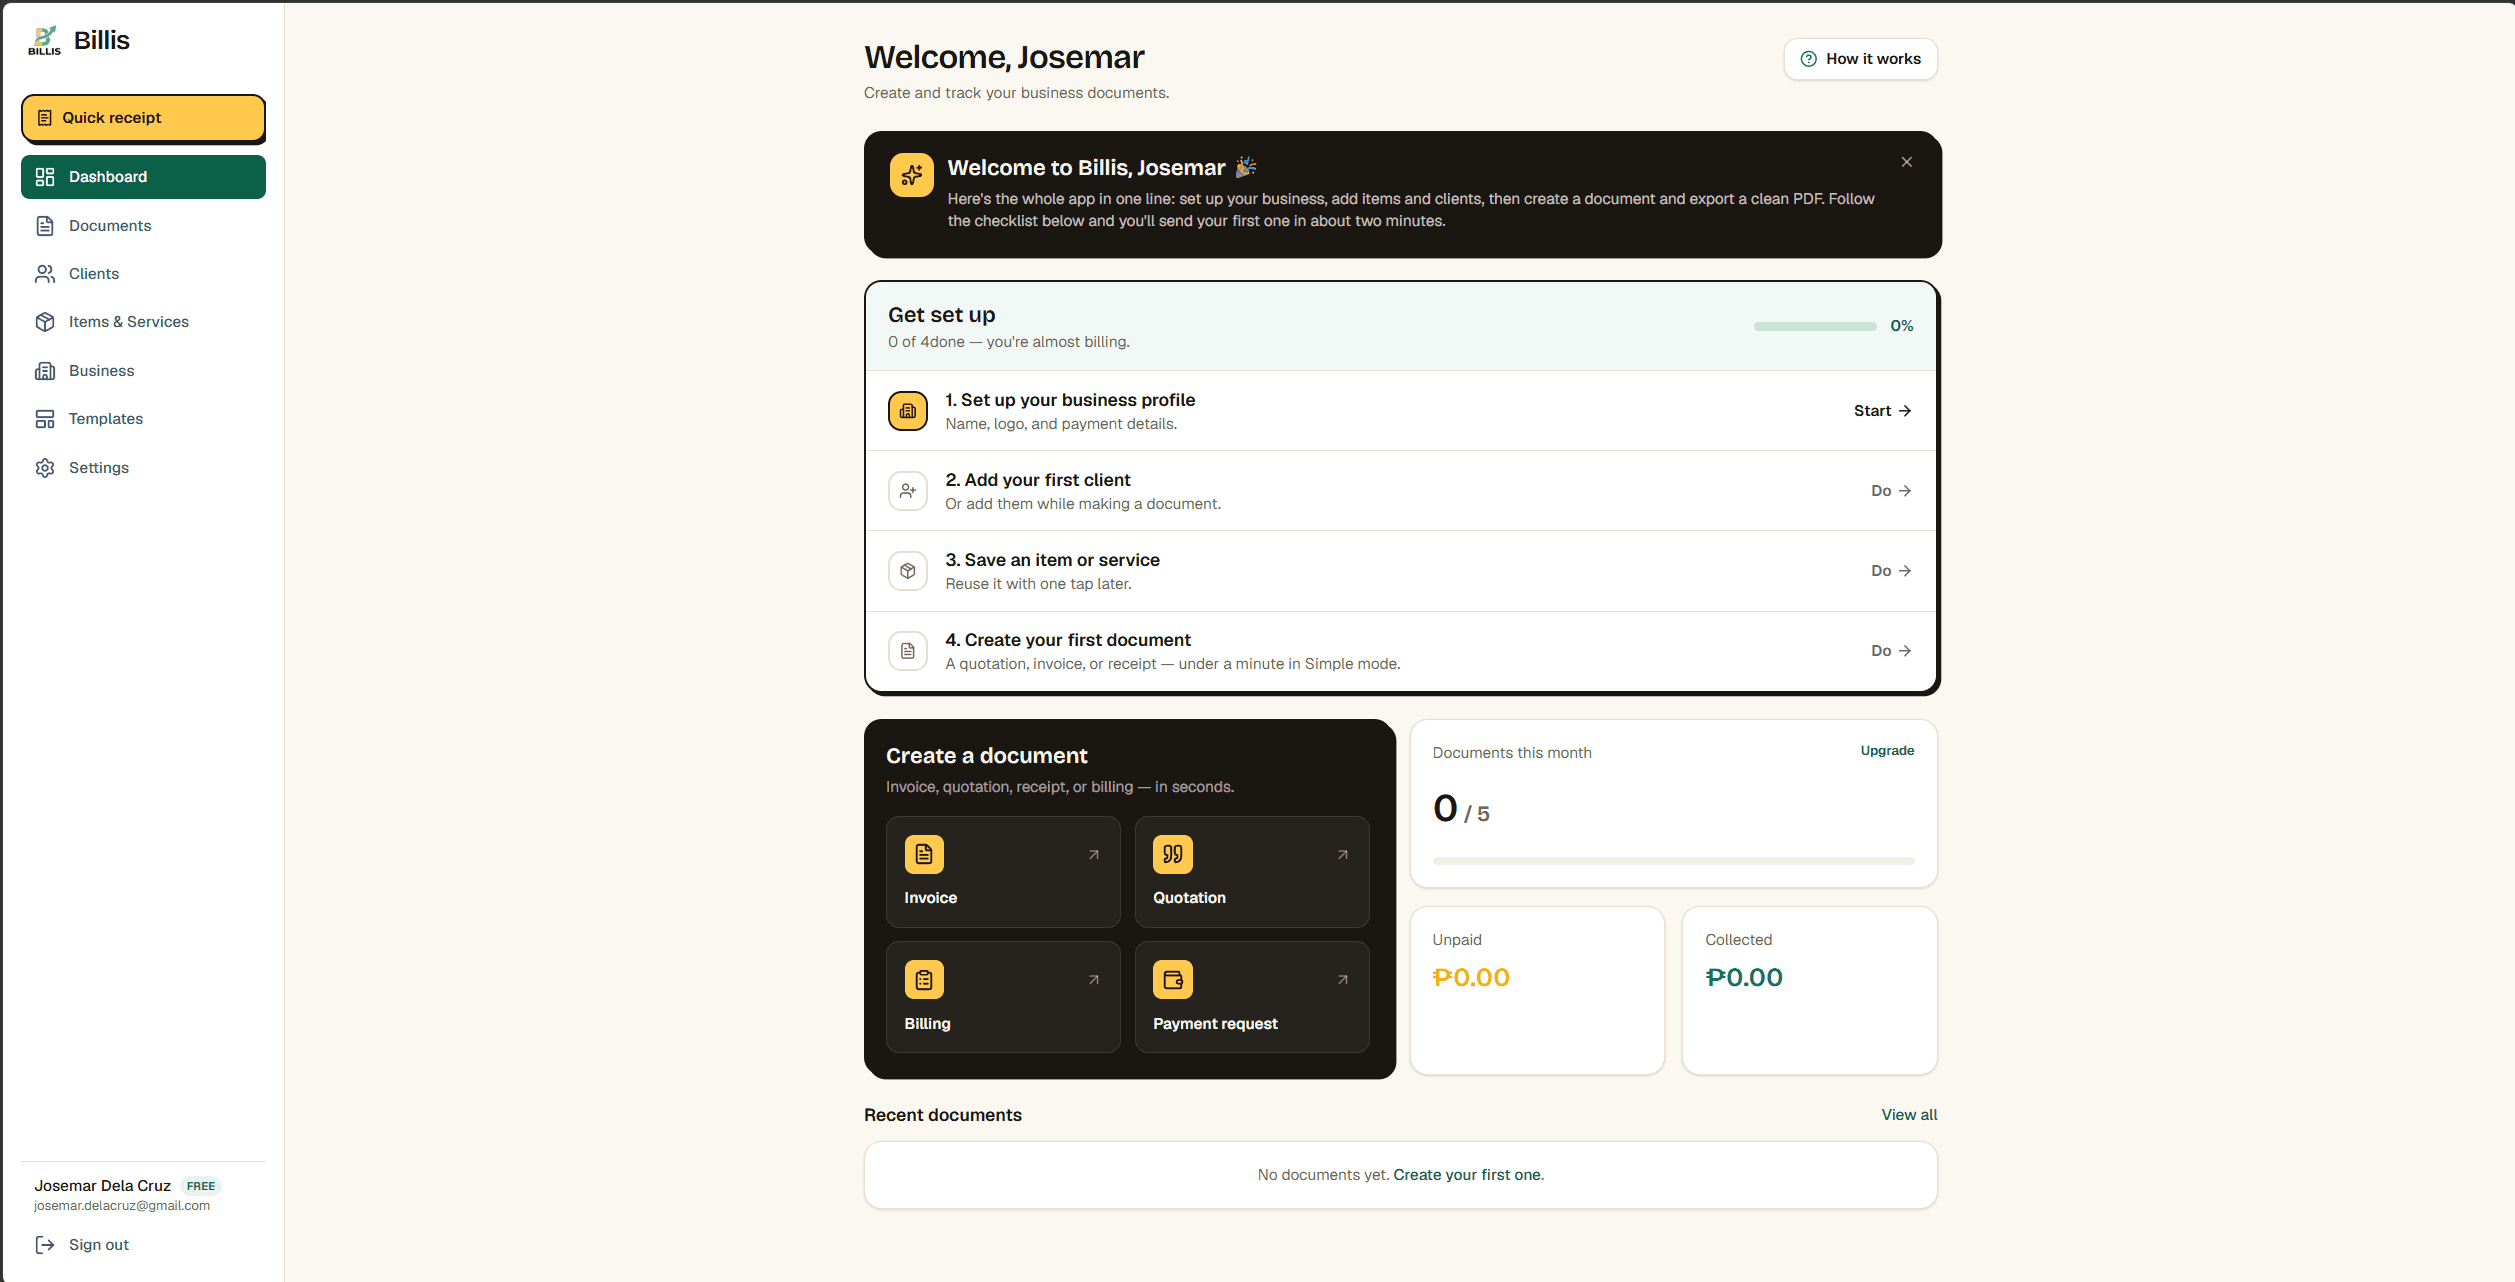Image resolution: width=2515 pixels, height=1282 pixels.
Task: Open Settings from the sidebar
Action: [x=143, y=468]
